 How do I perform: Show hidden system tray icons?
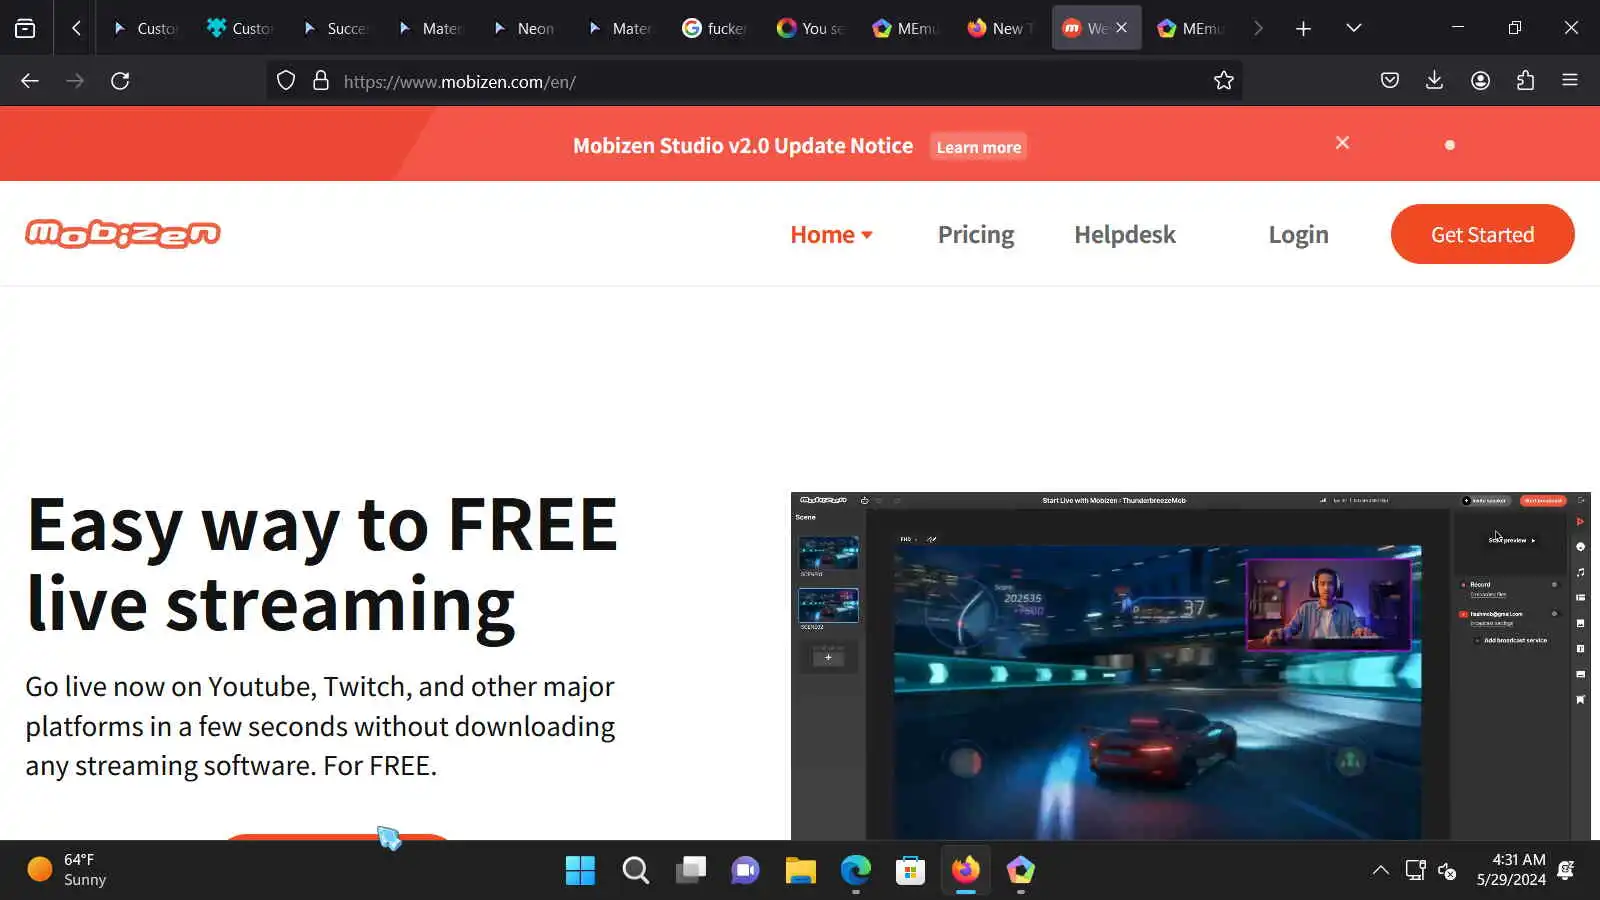coord(1381,870)
